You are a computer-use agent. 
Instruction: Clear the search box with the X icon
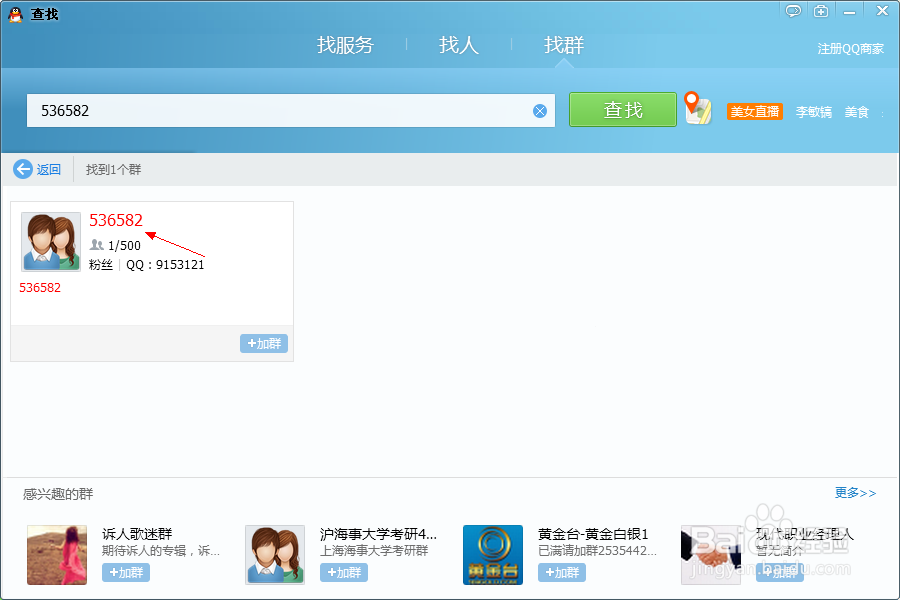(x=540, y=111)
